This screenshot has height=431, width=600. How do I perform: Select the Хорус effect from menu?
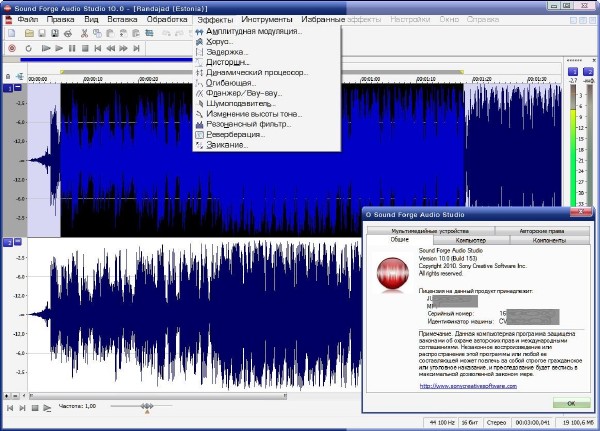pos(219,42)
